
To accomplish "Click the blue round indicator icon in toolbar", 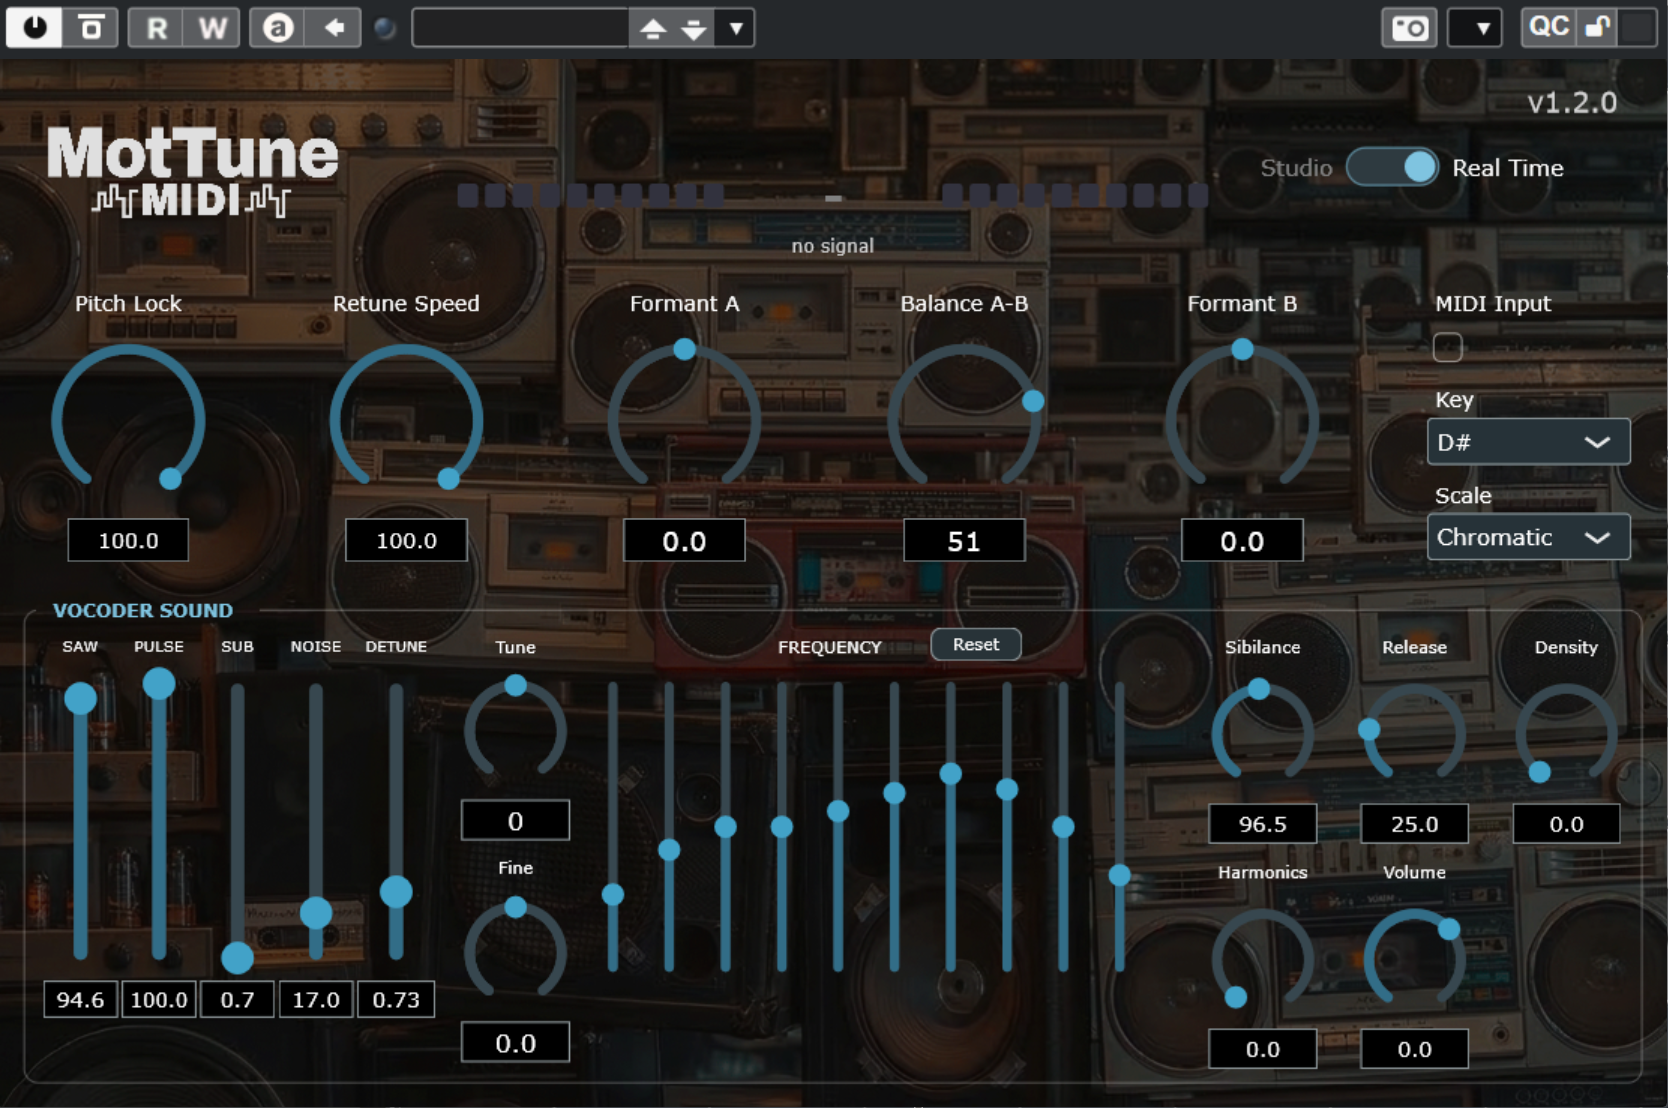I will [x=385, y=28].
